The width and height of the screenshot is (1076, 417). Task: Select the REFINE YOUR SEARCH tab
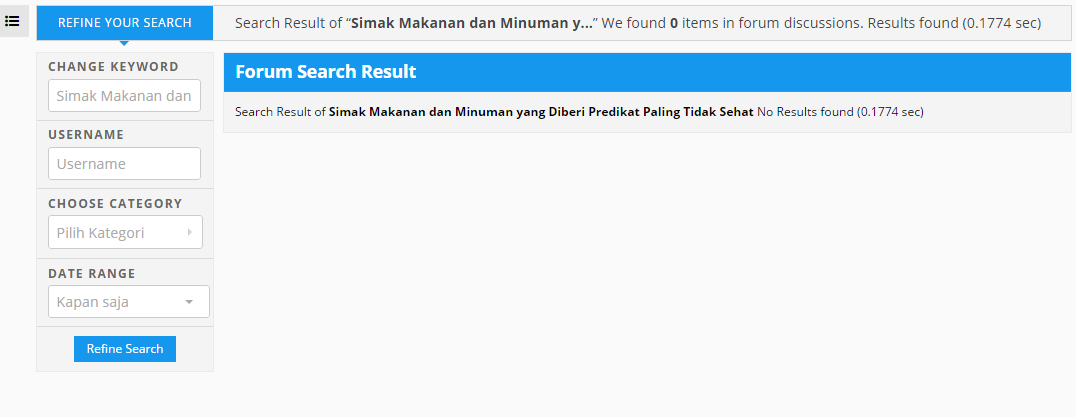tap(125, 23)
